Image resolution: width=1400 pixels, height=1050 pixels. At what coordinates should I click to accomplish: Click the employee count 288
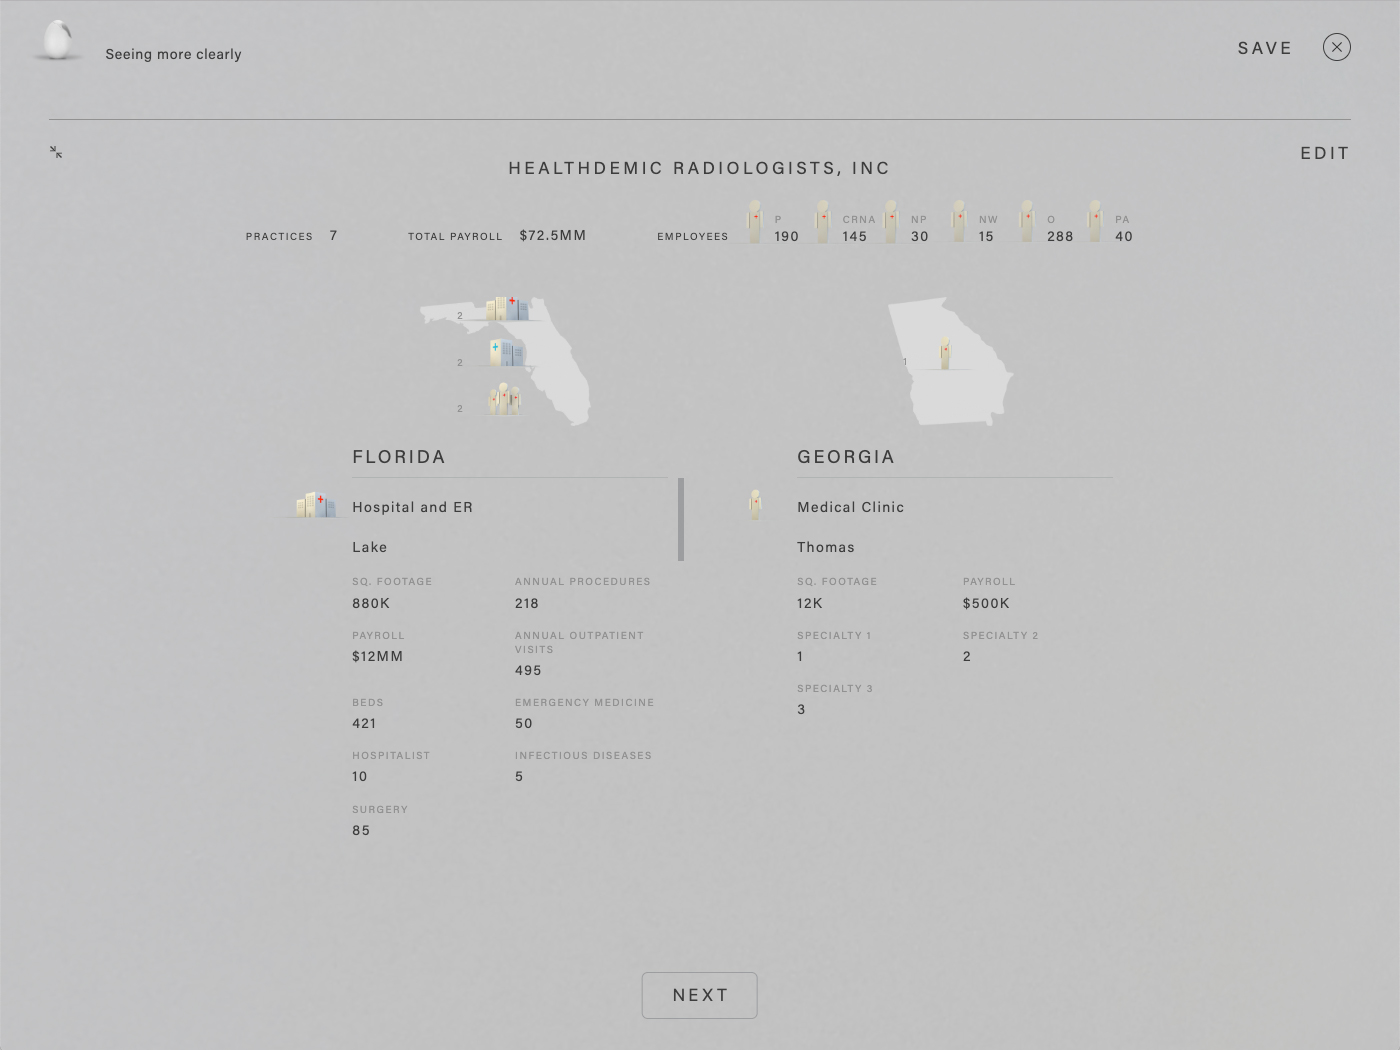click(1060, 236)
